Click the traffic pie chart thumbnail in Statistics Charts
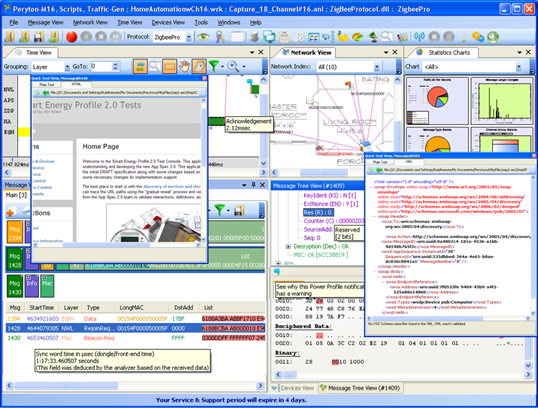Viewport: 538px width, 408px height. (x=437, y=101)
